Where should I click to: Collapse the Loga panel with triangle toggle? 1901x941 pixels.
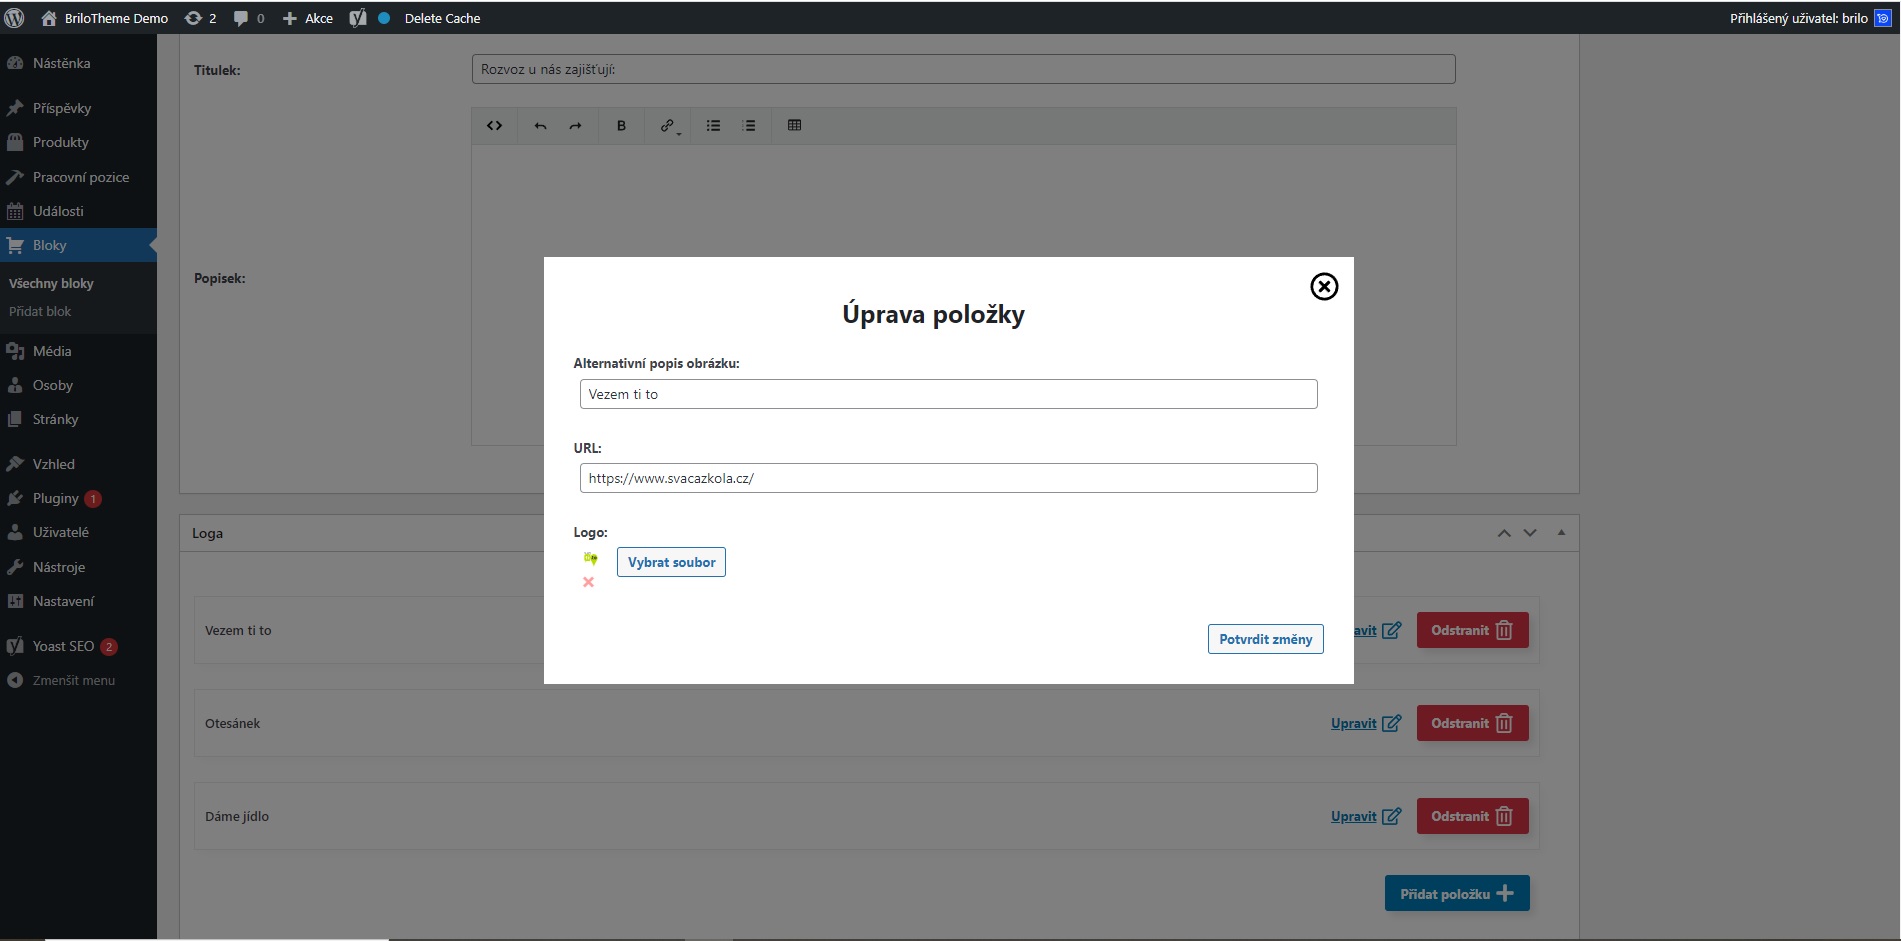point(1561,533)
